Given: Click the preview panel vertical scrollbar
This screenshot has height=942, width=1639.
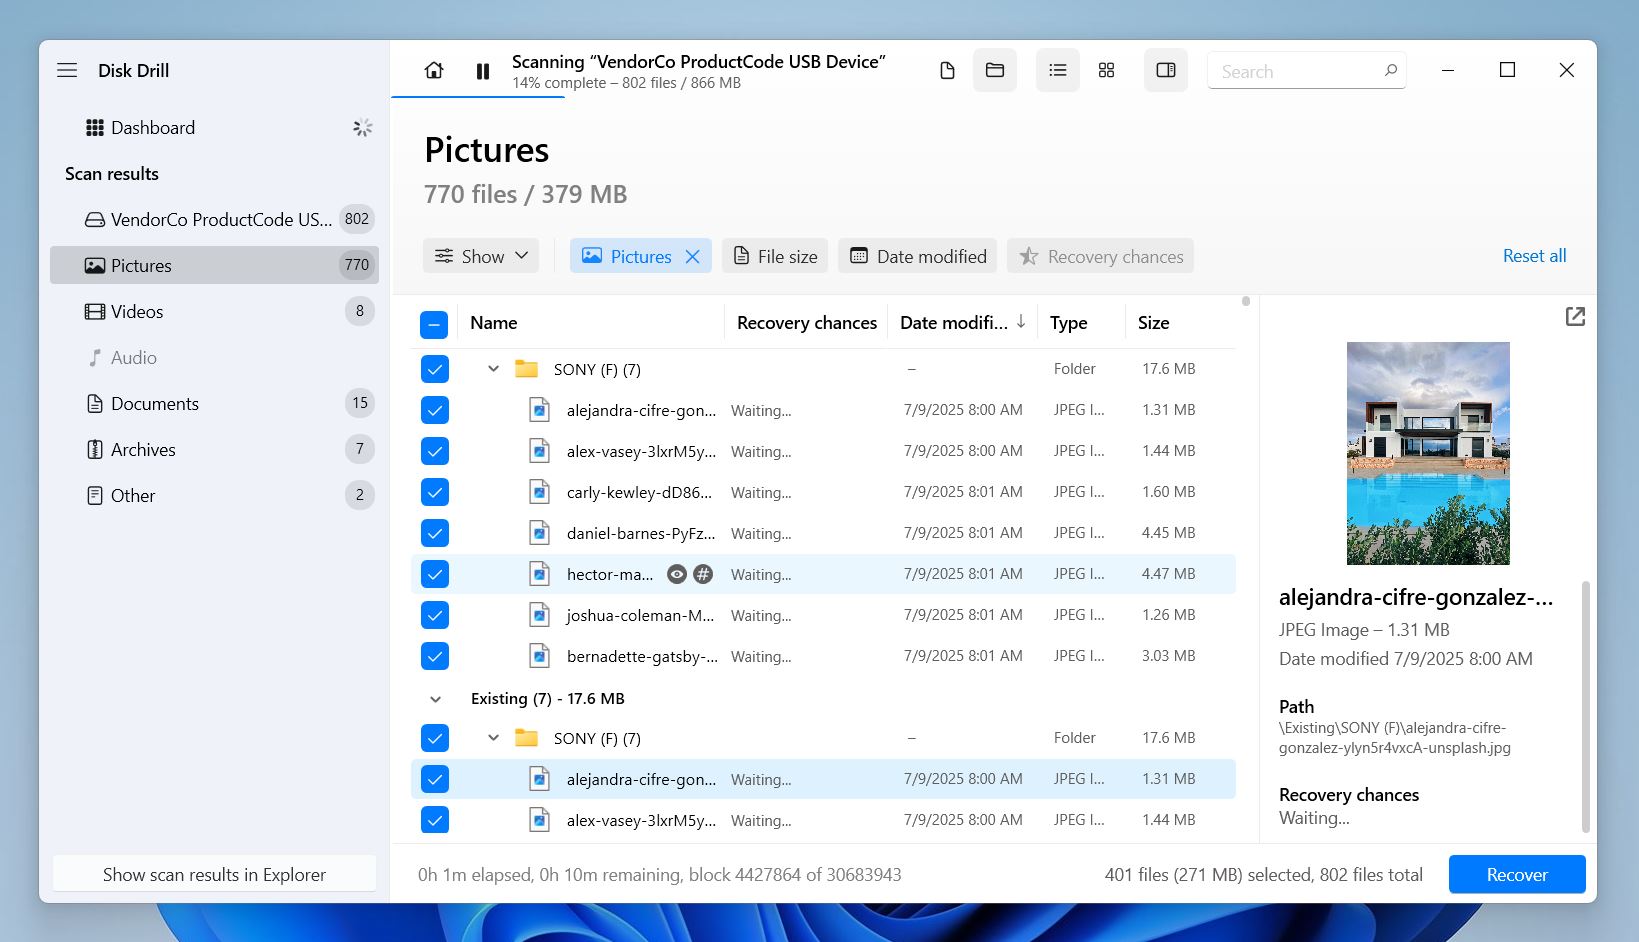Looking at the screenshot, I should point(1585,706).
